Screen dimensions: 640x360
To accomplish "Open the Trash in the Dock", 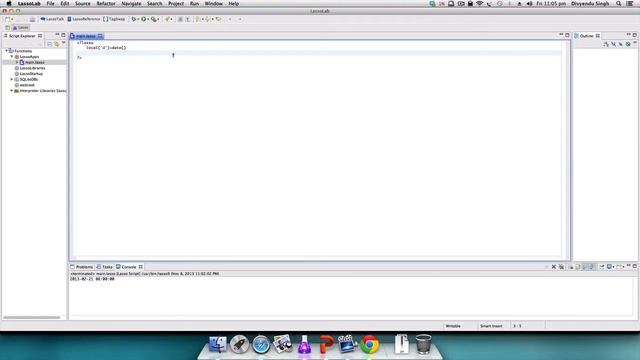I will point(423,344).
